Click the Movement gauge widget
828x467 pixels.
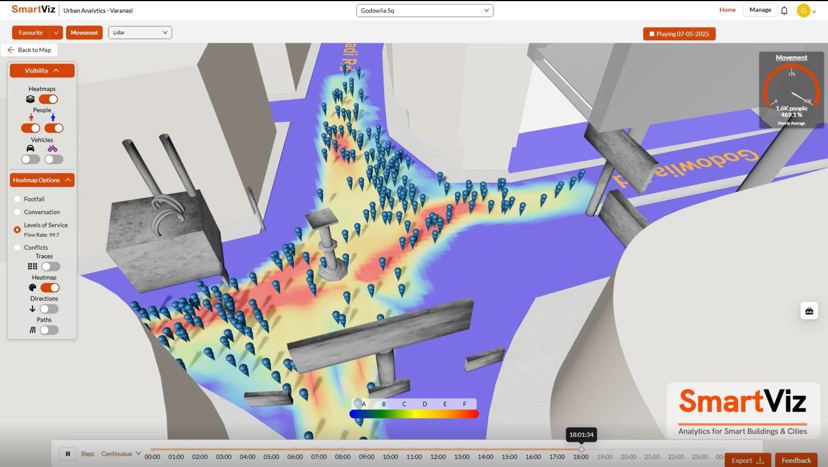pos(791,90)
